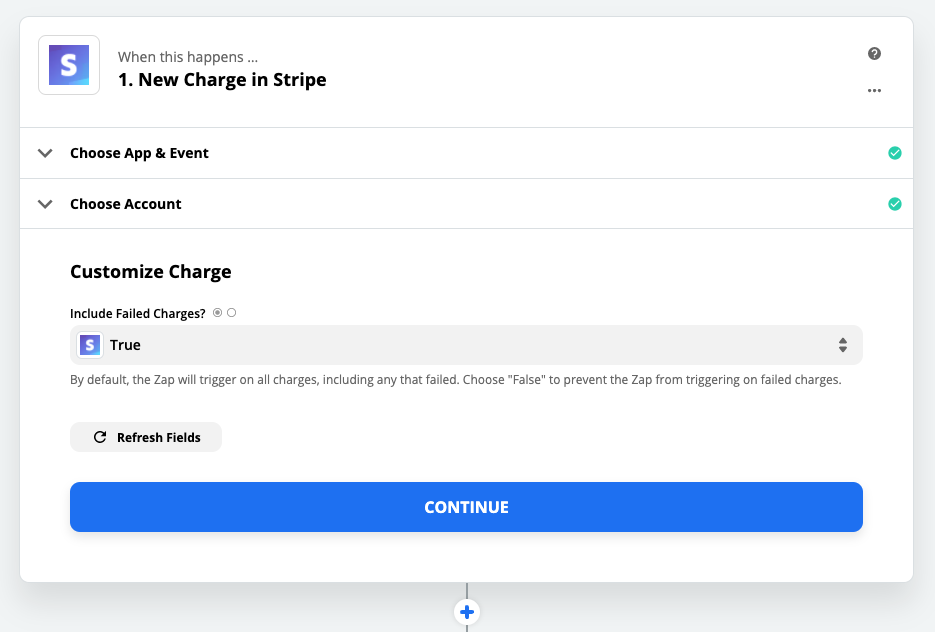
Task: Click the small Stripe icon beside True
Action: (x=90, y=345)
